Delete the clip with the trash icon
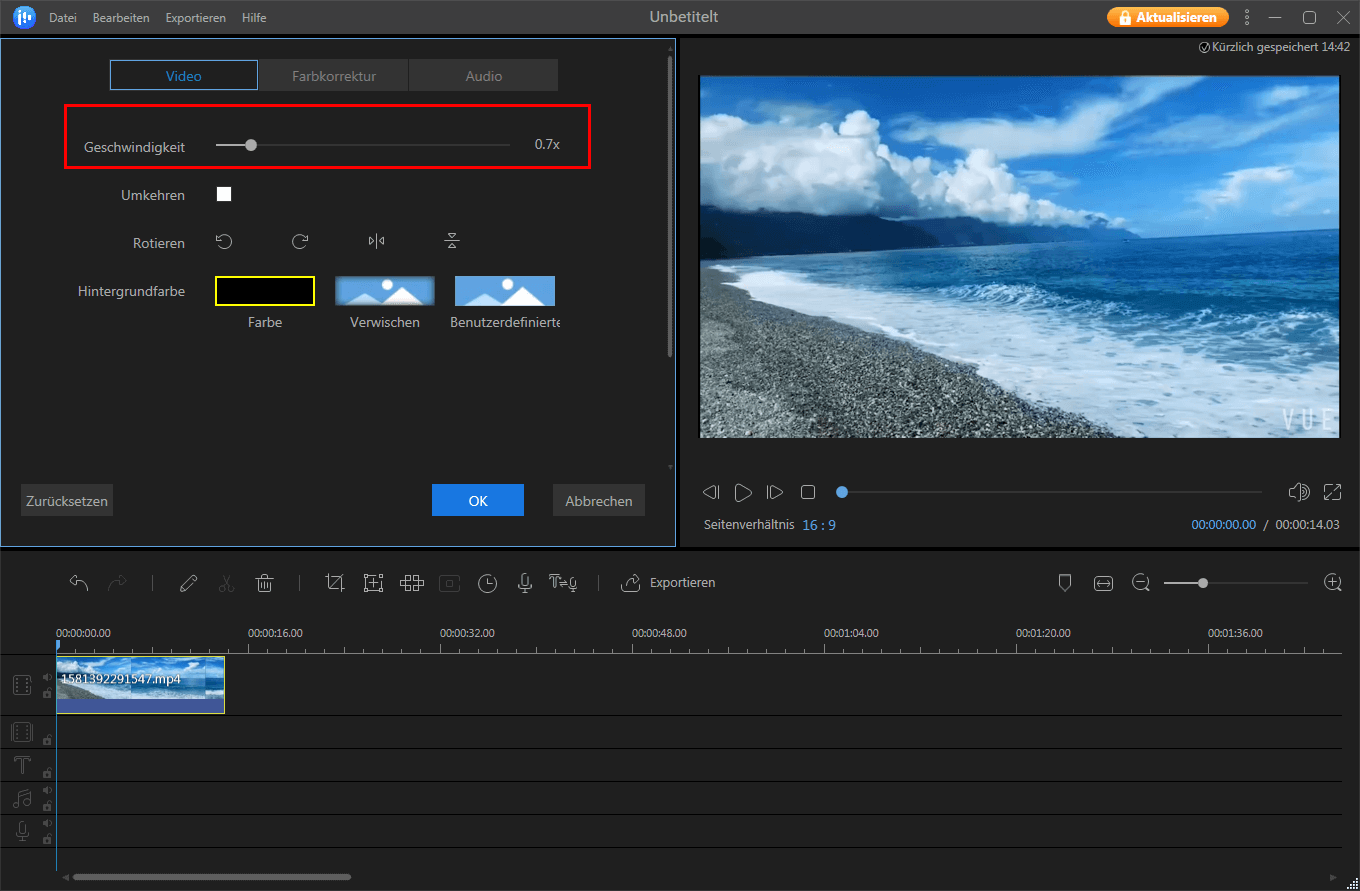The image size is (1360, 891). [x=264, y=582]
